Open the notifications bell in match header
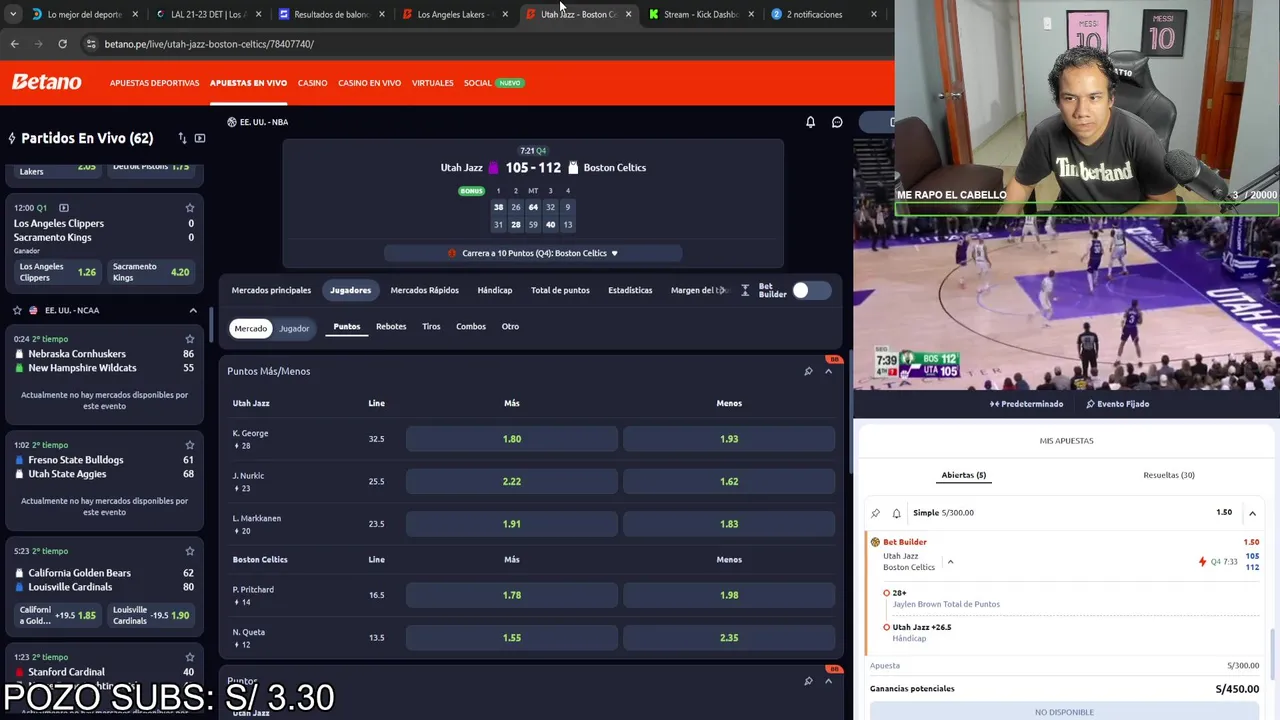 pos(810,122)
